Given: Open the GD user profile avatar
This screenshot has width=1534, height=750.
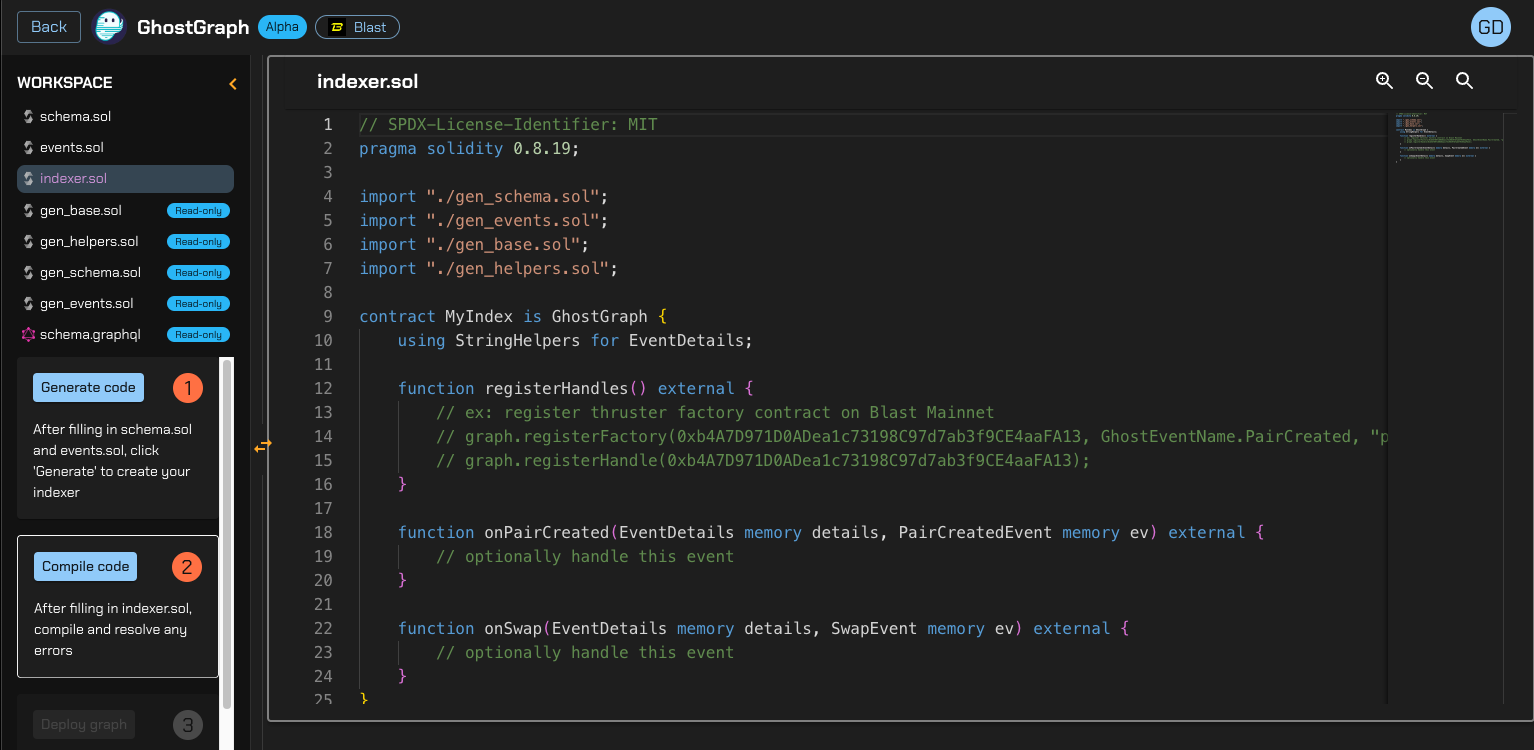Looking at the screenshot, I should 1490,27.
